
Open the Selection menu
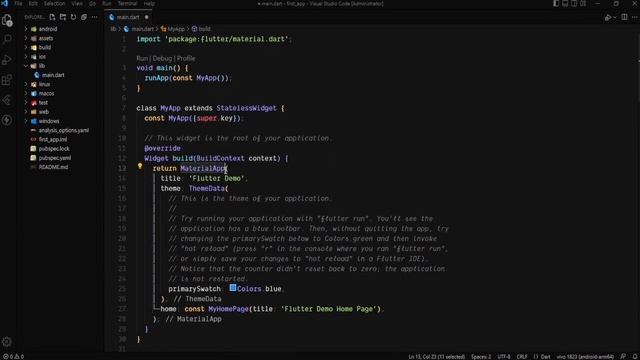54,3
